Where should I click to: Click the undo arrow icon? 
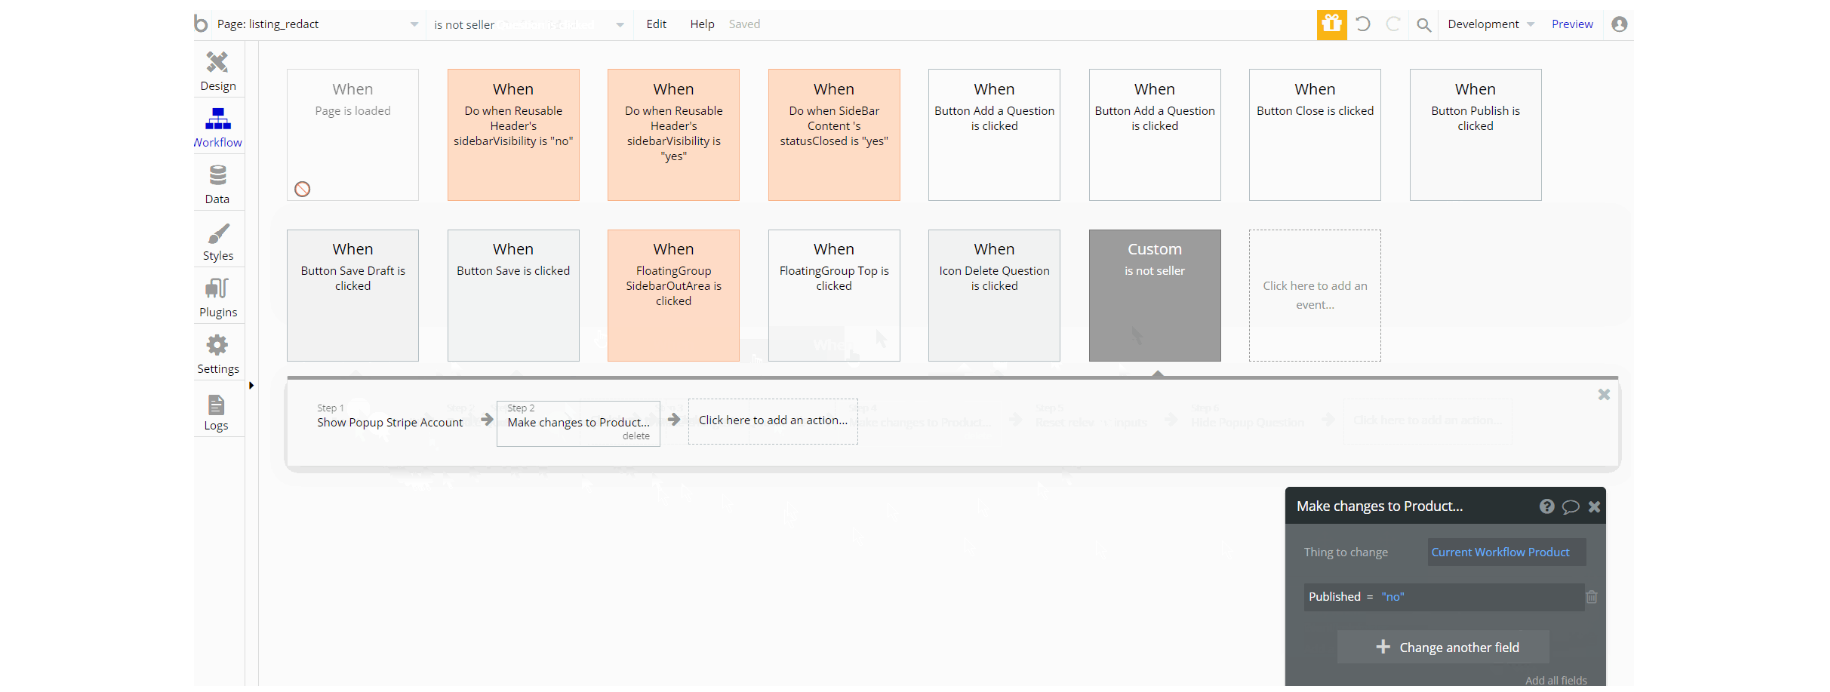1363,24
